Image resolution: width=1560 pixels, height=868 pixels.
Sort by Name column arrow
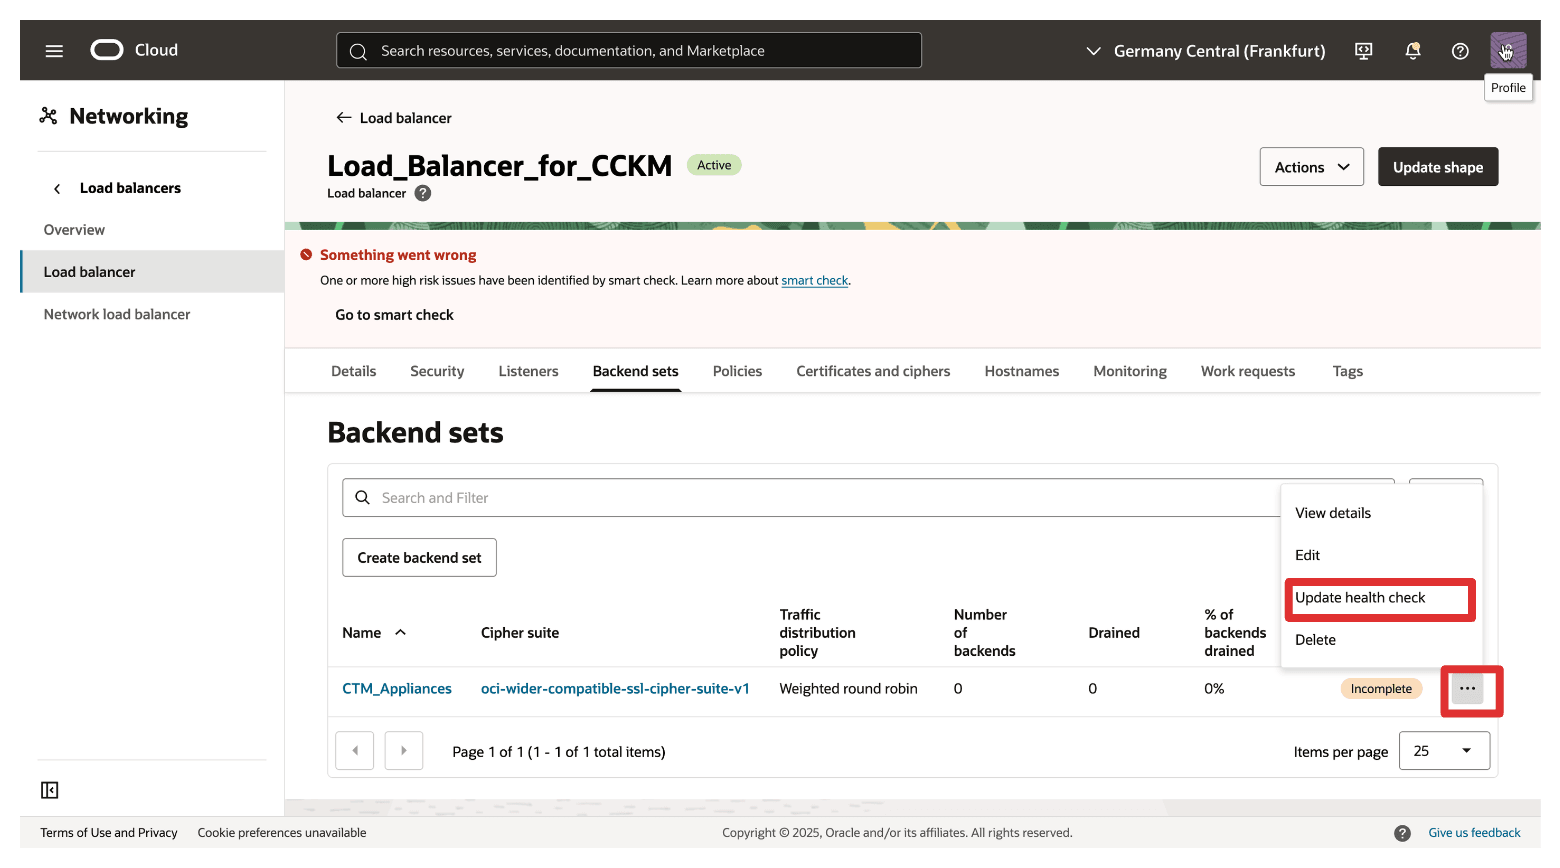point(400,633)
